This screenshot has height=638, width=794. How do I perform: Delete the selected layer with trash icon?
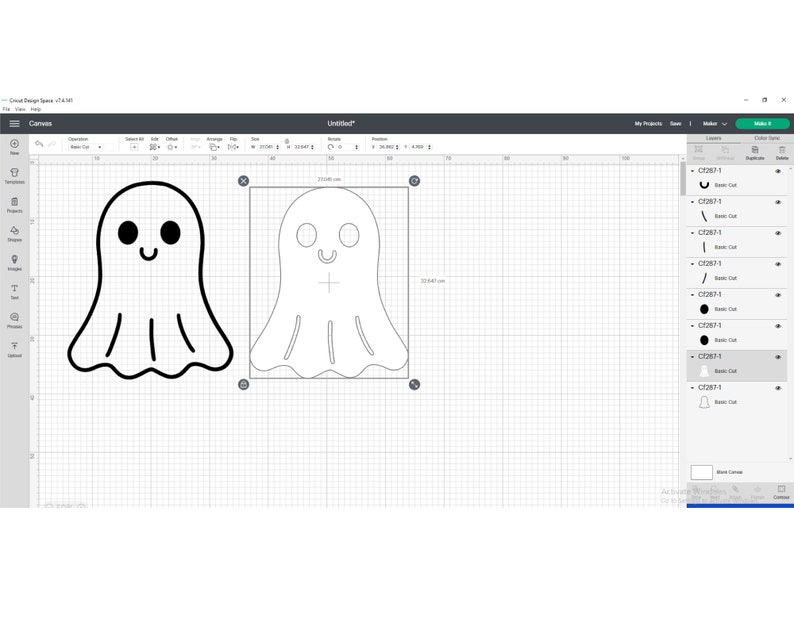pos(782,152)
